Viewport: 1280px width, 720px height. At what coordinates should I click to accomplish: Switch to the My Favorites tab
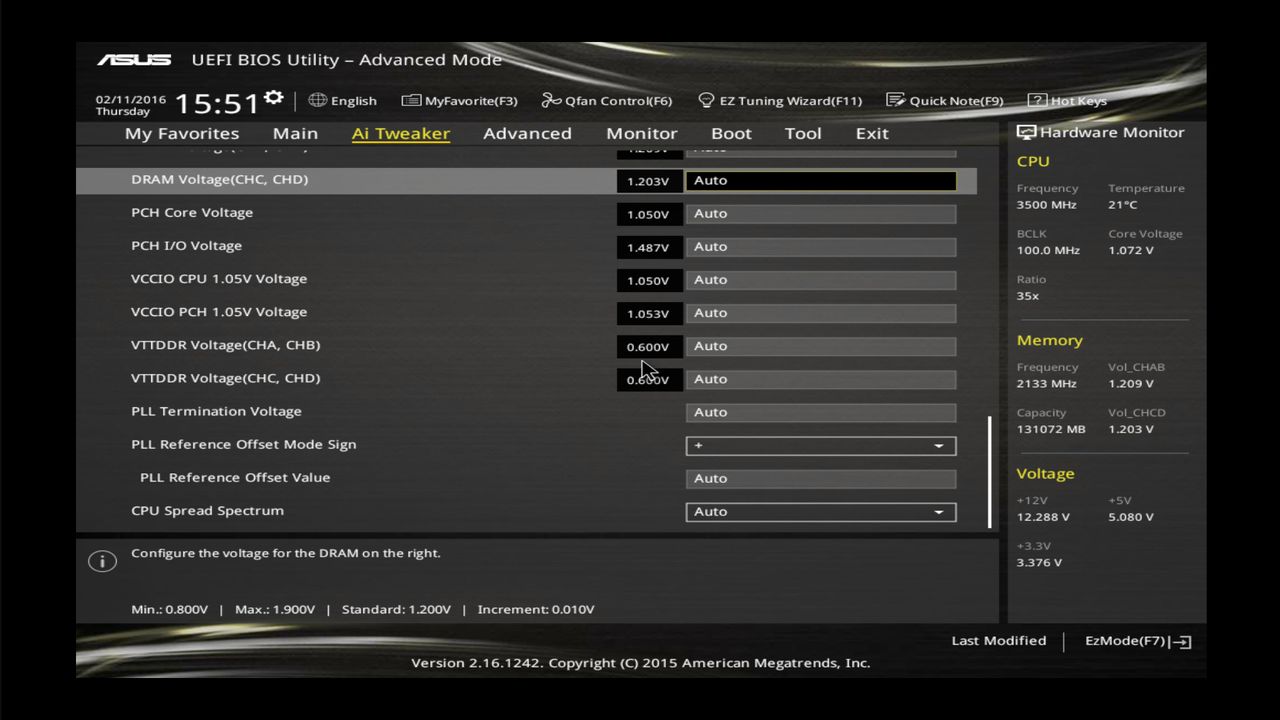click(x=182, y=133)
